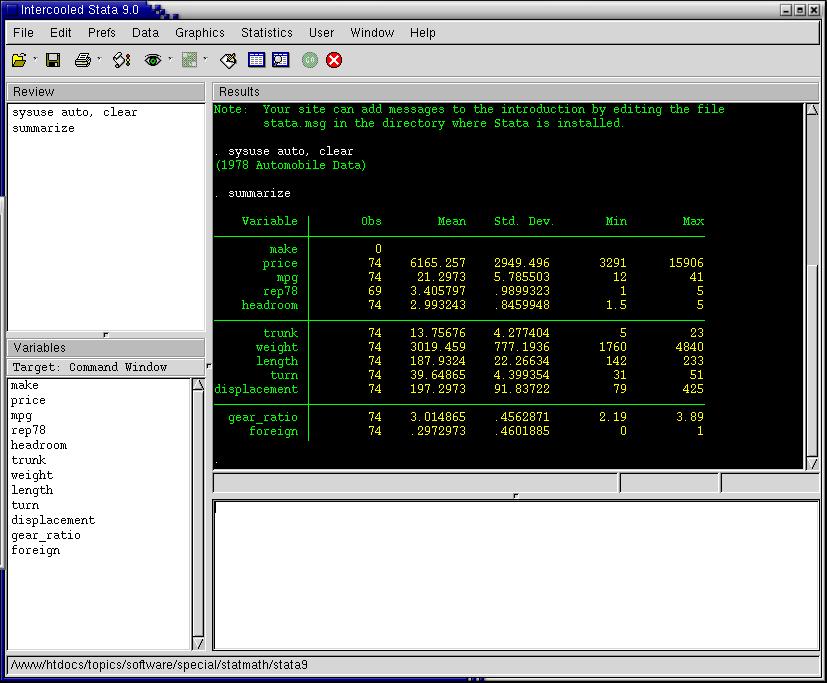Click the Variables list scrollbar up arrow
The image size is (827, 683).
click(198, 384)
